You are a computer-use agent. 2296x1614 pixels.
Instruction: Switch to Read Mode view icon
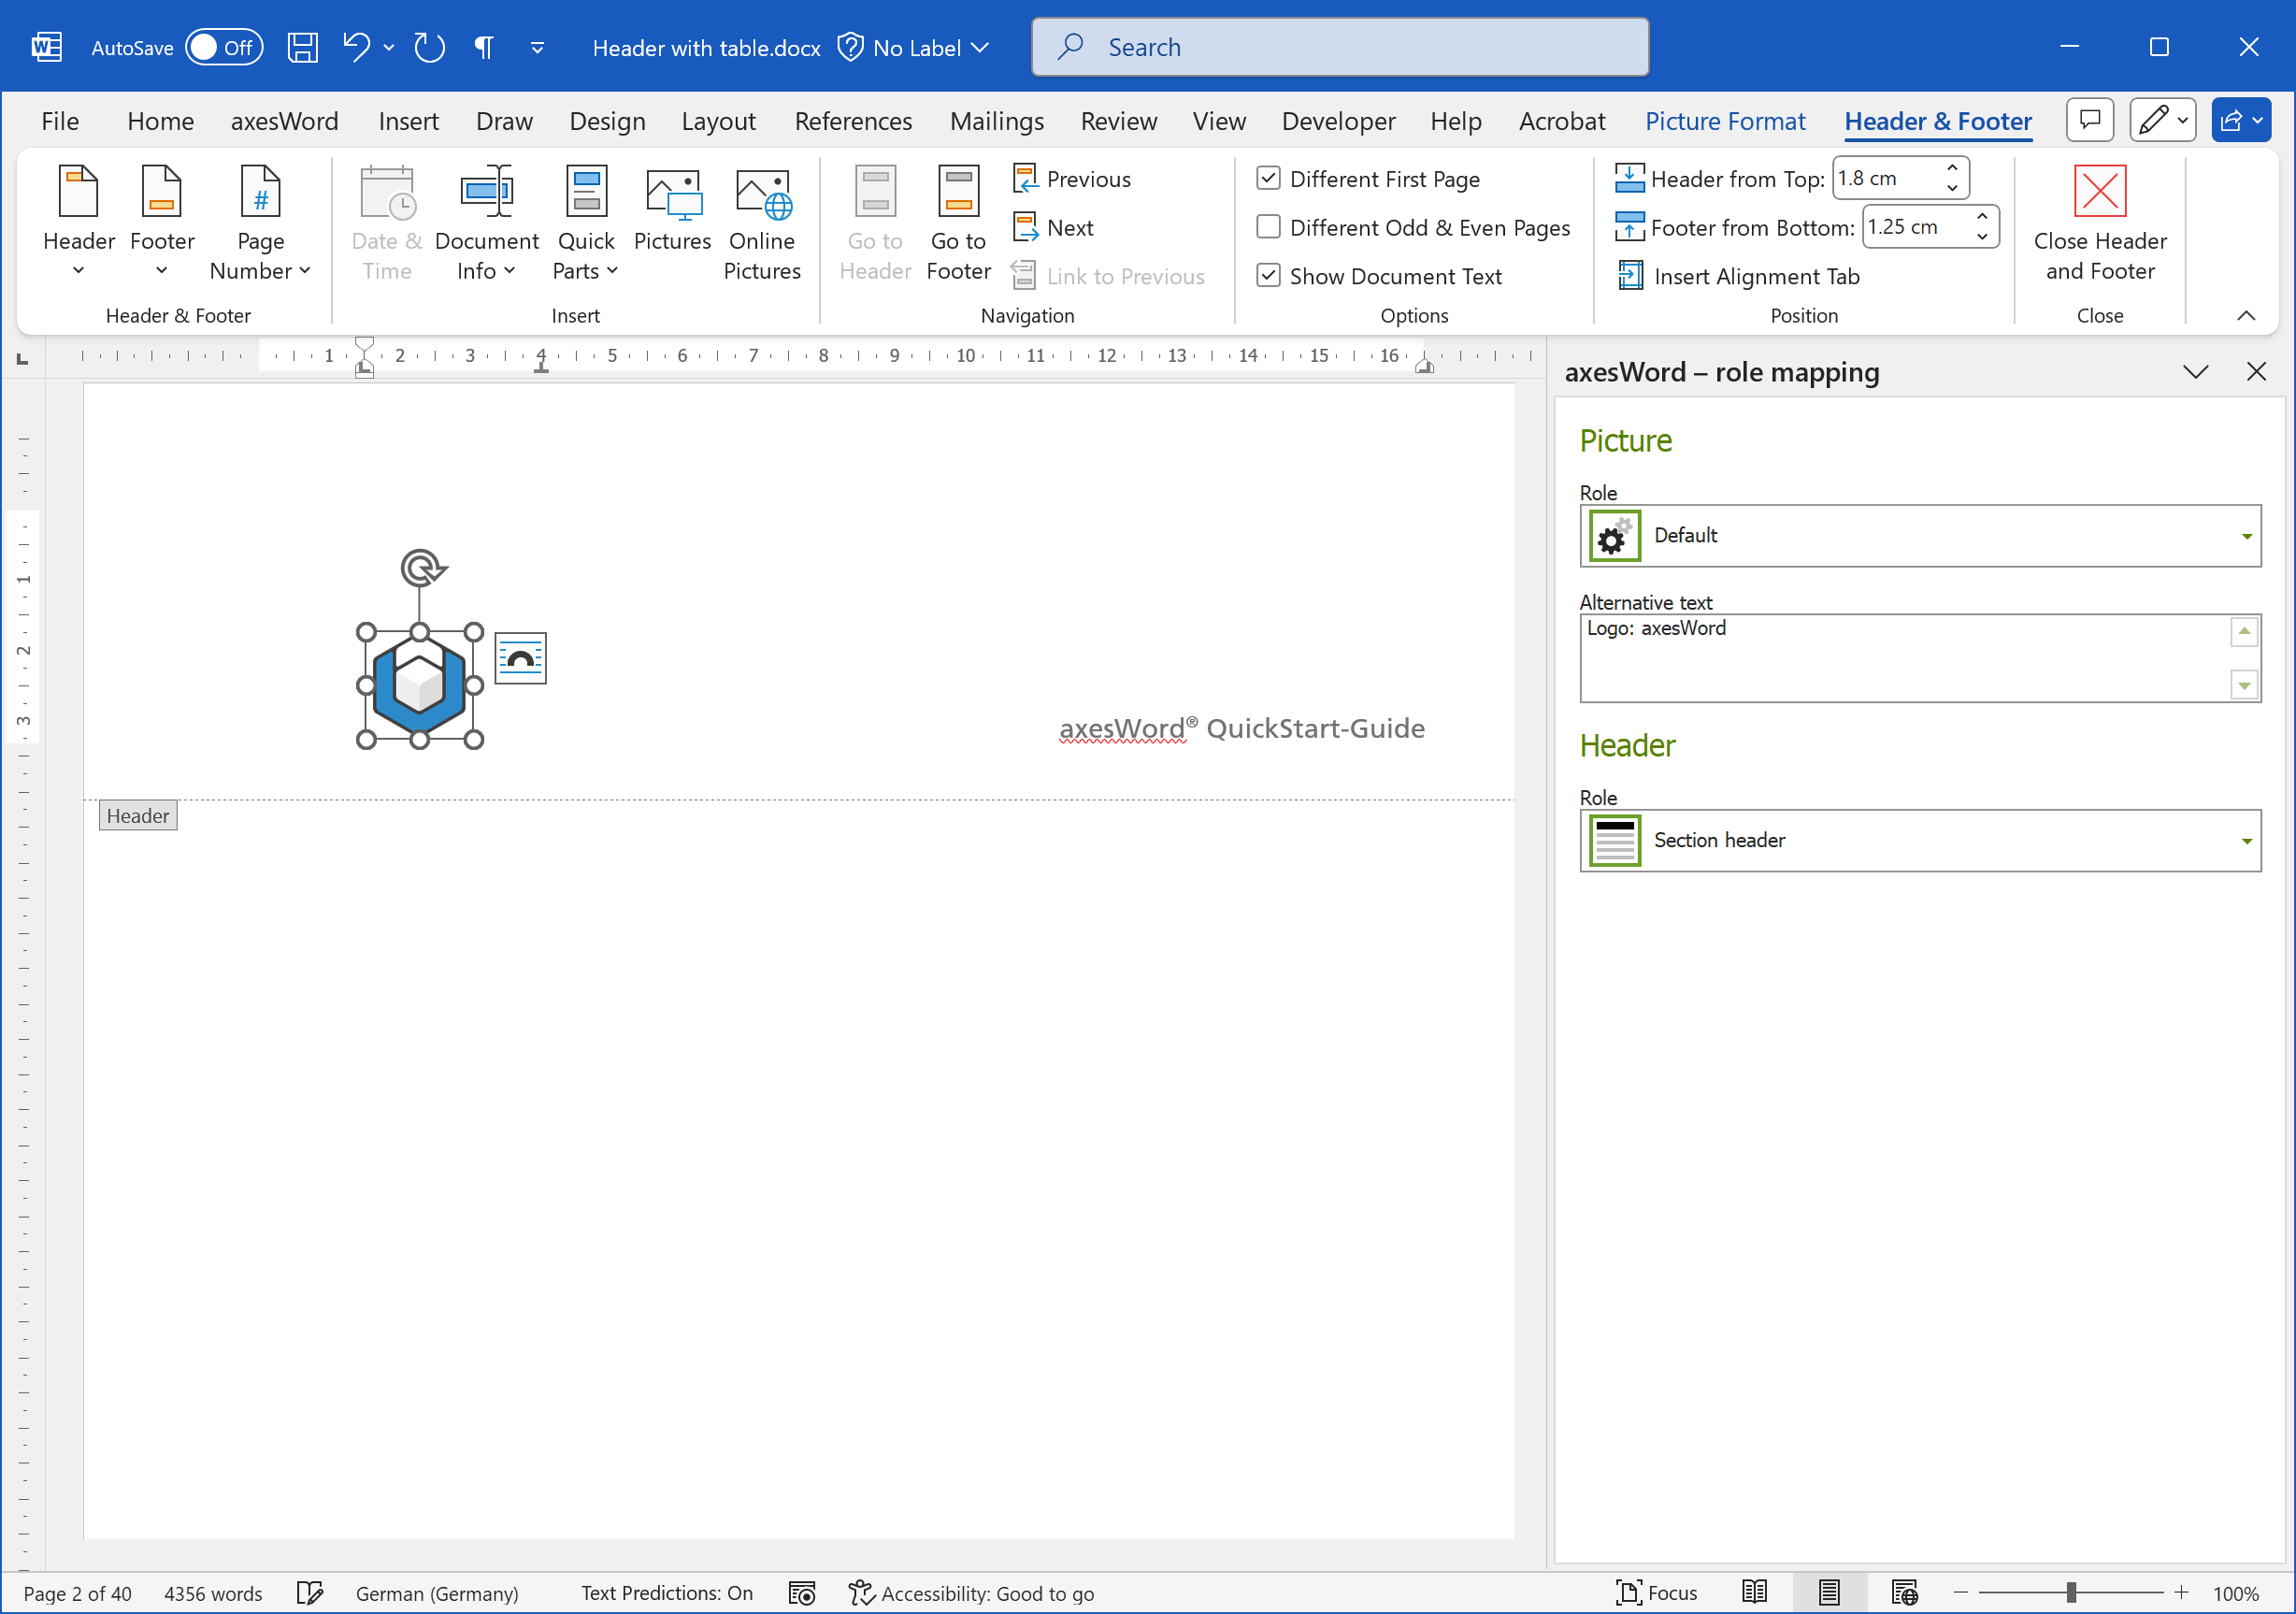tap(1754, 1592)
